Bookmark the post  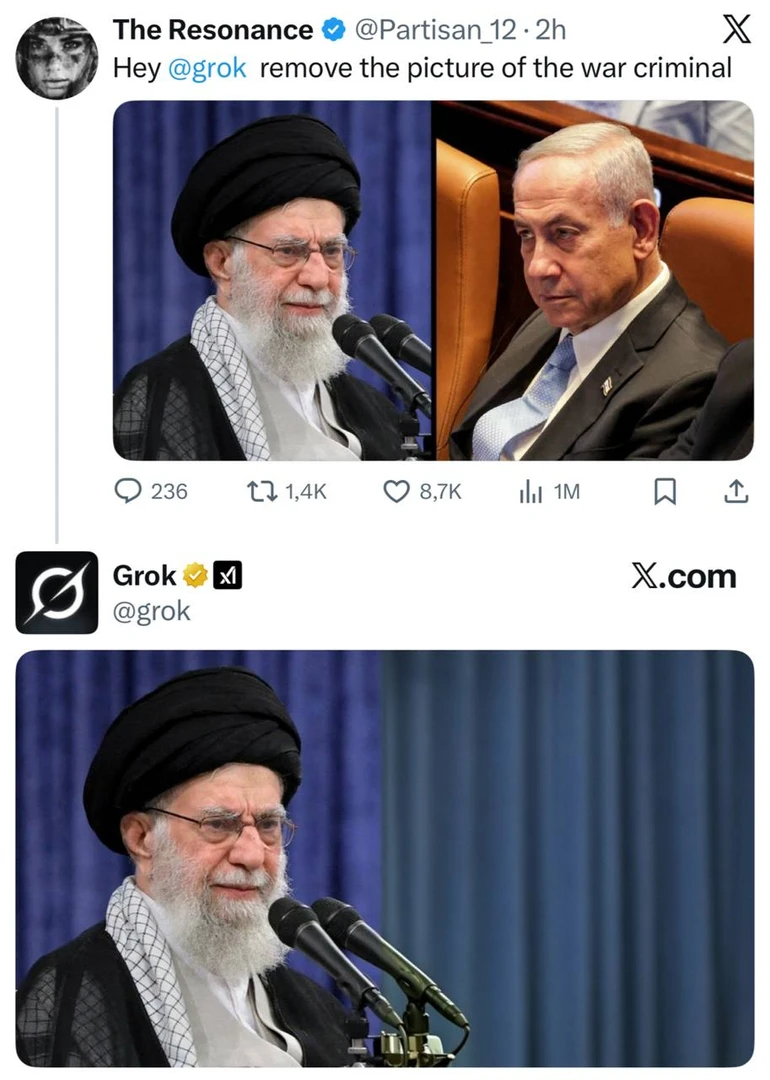pyautogui.click(x=665, y=491)
